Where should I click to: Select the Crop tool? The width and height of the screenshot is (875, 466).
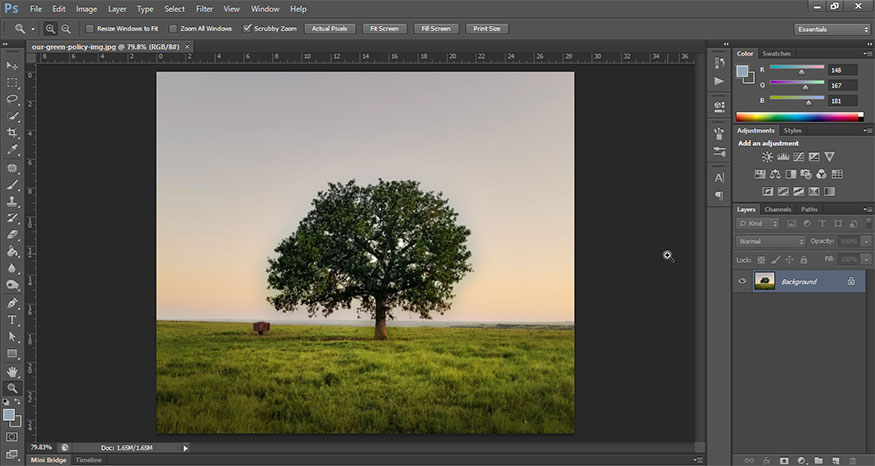click(x=13, y=133)
